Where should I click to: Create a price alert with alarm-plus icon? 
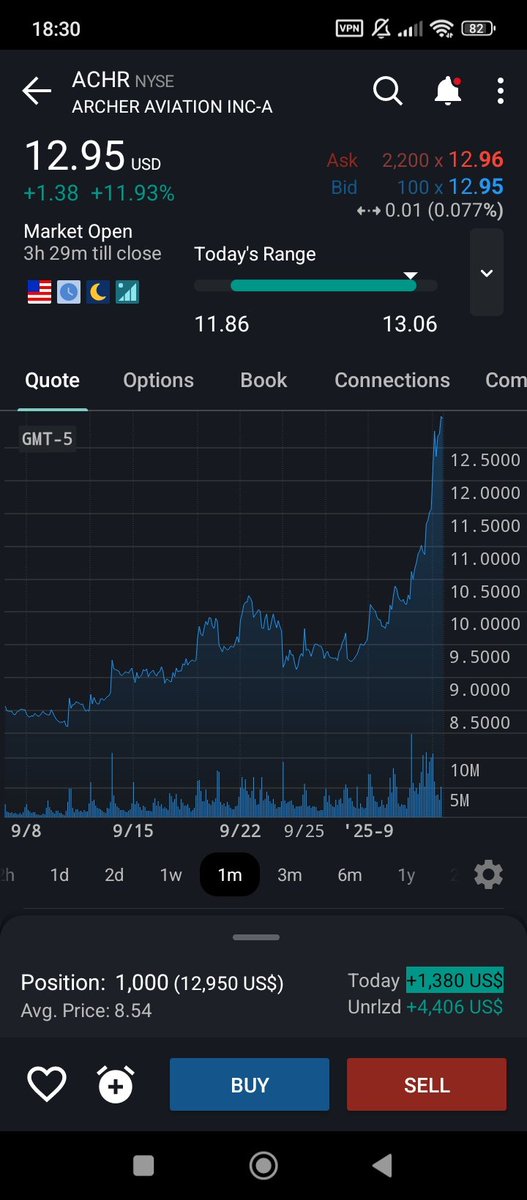tap(116, 1084)
